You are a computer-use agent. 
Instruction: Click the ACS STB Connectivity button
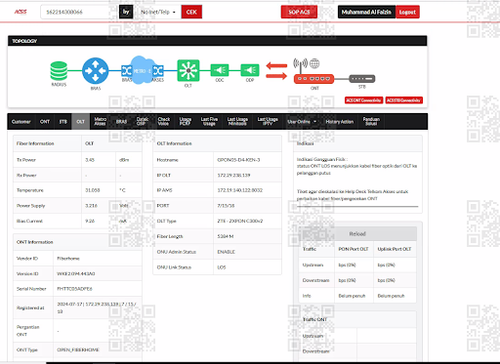tap(404, 100)
